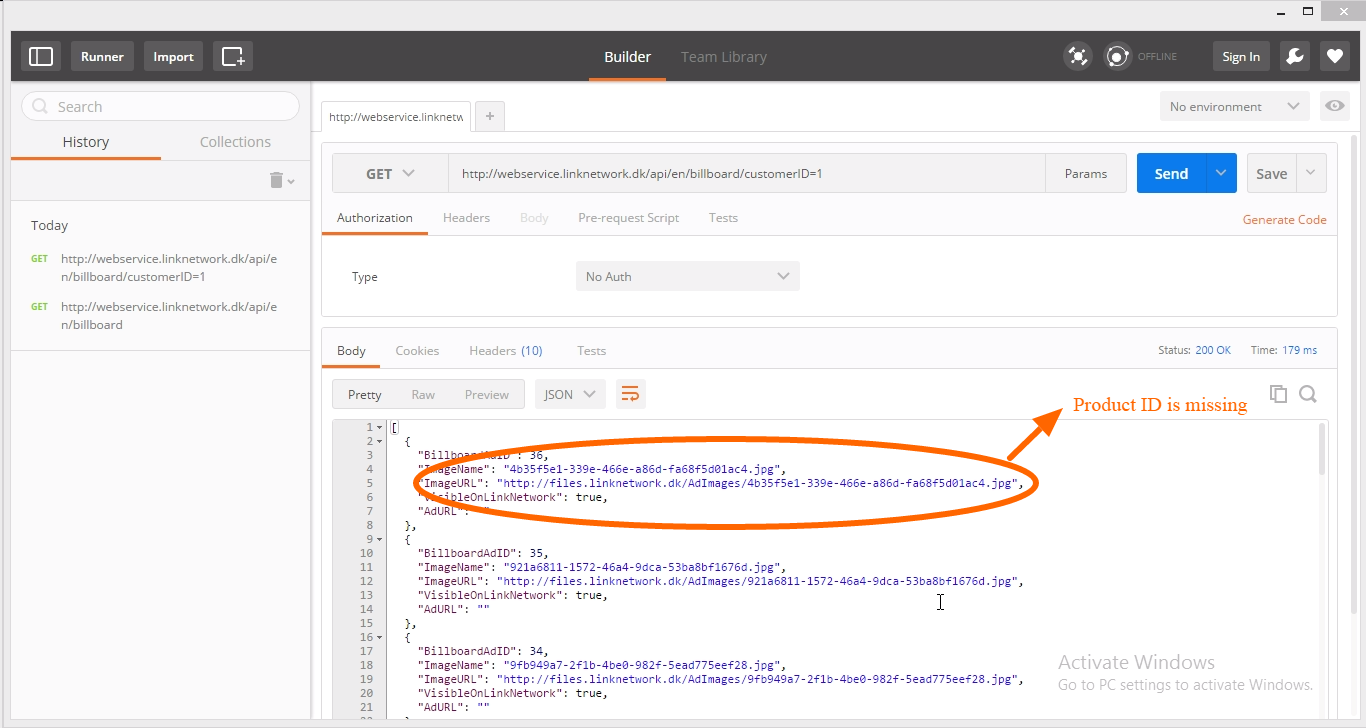Open the response Tests tab
The image size is (1366, 728).
tap(591, 350)
